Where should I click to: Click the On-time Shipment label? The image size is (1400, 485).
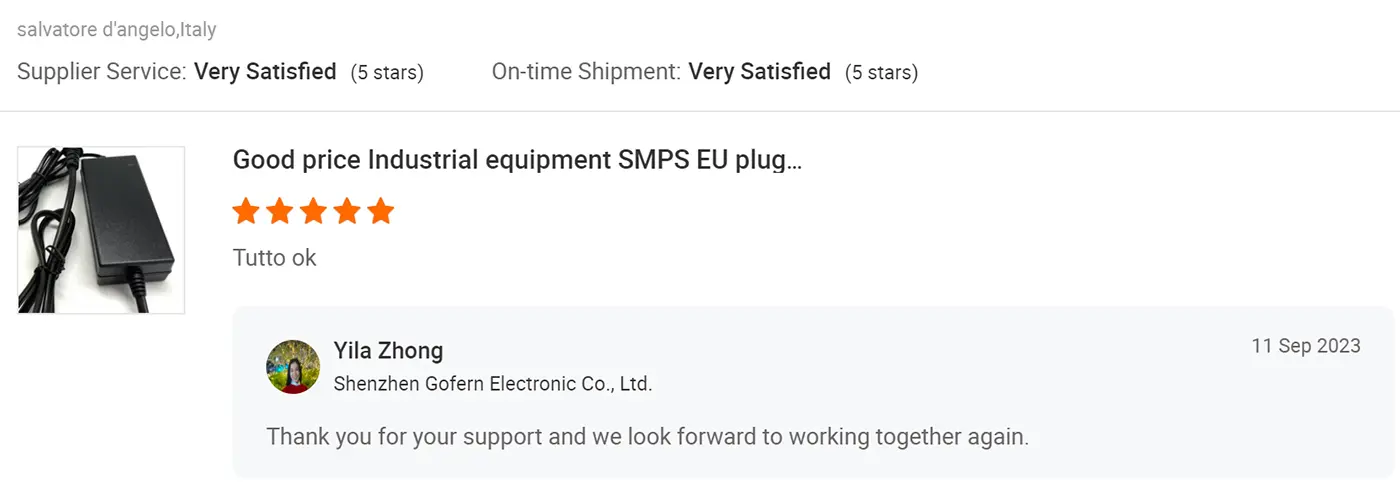pyautogui.click(x=586, y=72)
